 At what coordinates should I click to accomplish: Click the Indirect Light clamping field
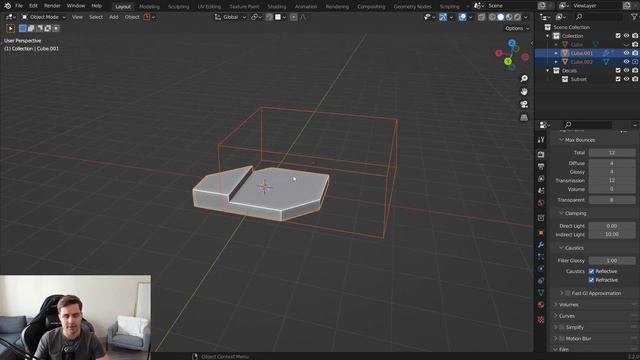point(611,234)
